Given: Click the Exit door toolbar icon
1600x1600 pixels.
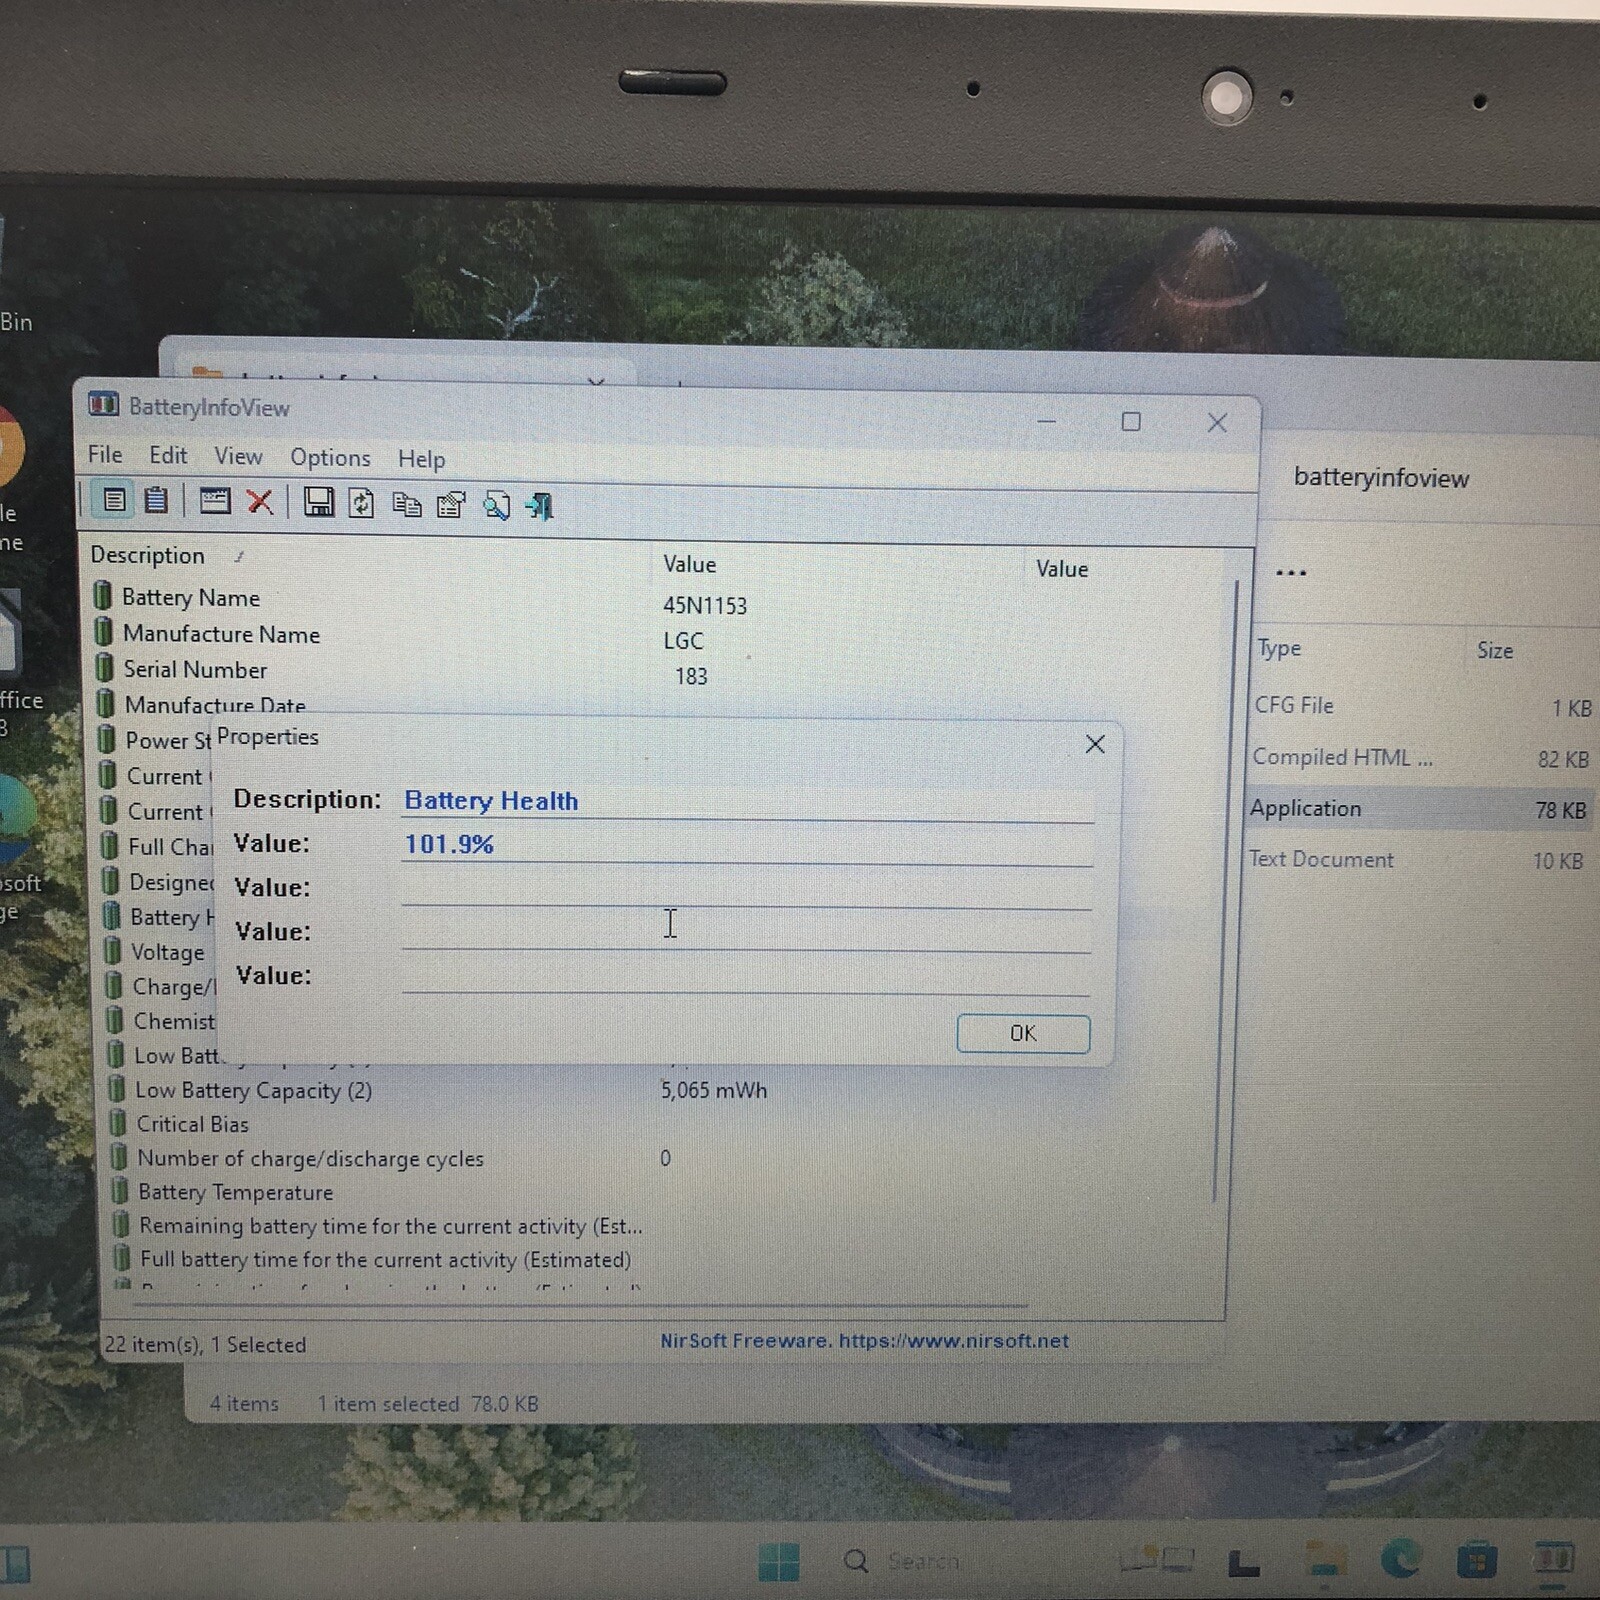Looking at the screenshot, I should click(540, 506).
